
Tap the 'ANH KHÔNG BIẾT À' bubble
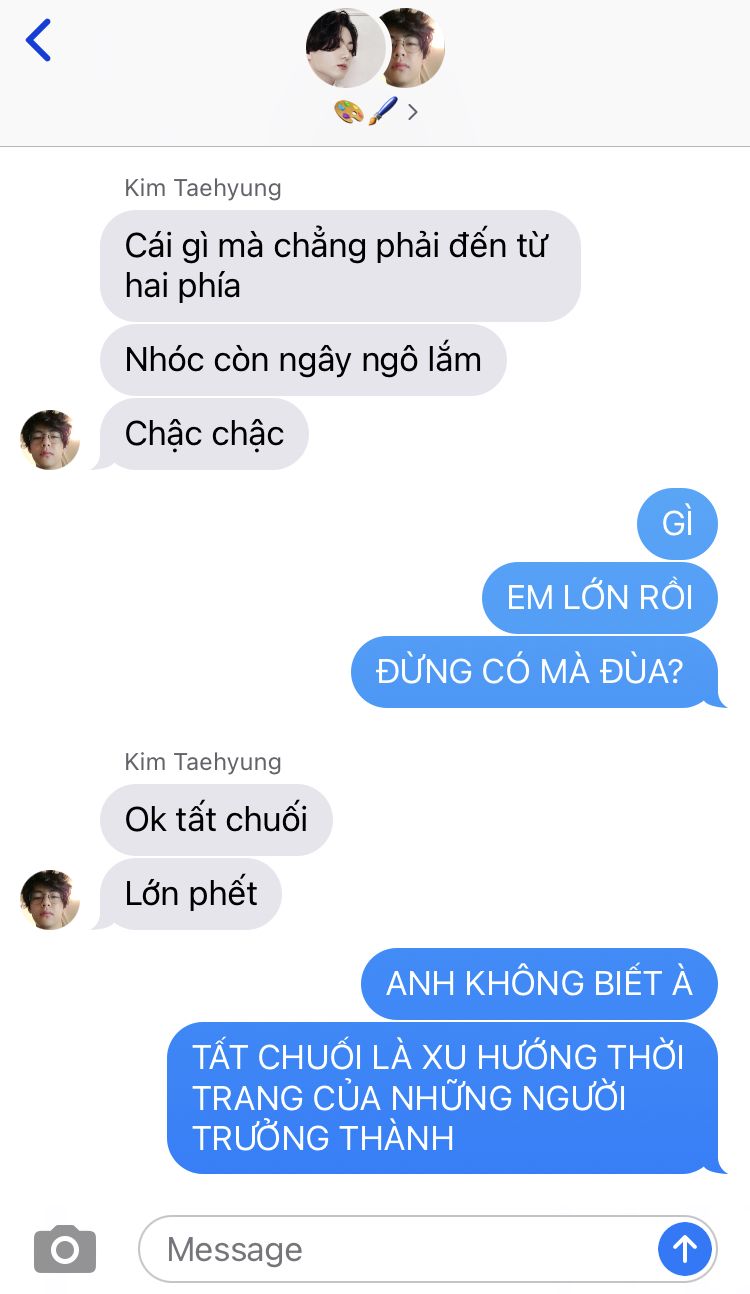coord(539,983)
